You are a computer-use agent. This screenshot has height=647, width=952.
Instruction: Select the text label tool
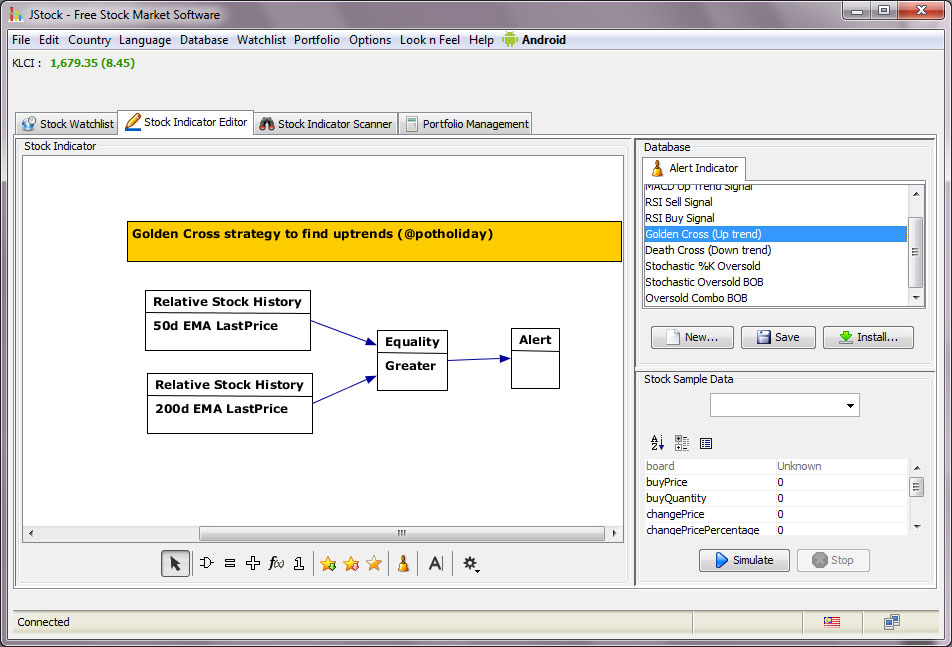435,563
